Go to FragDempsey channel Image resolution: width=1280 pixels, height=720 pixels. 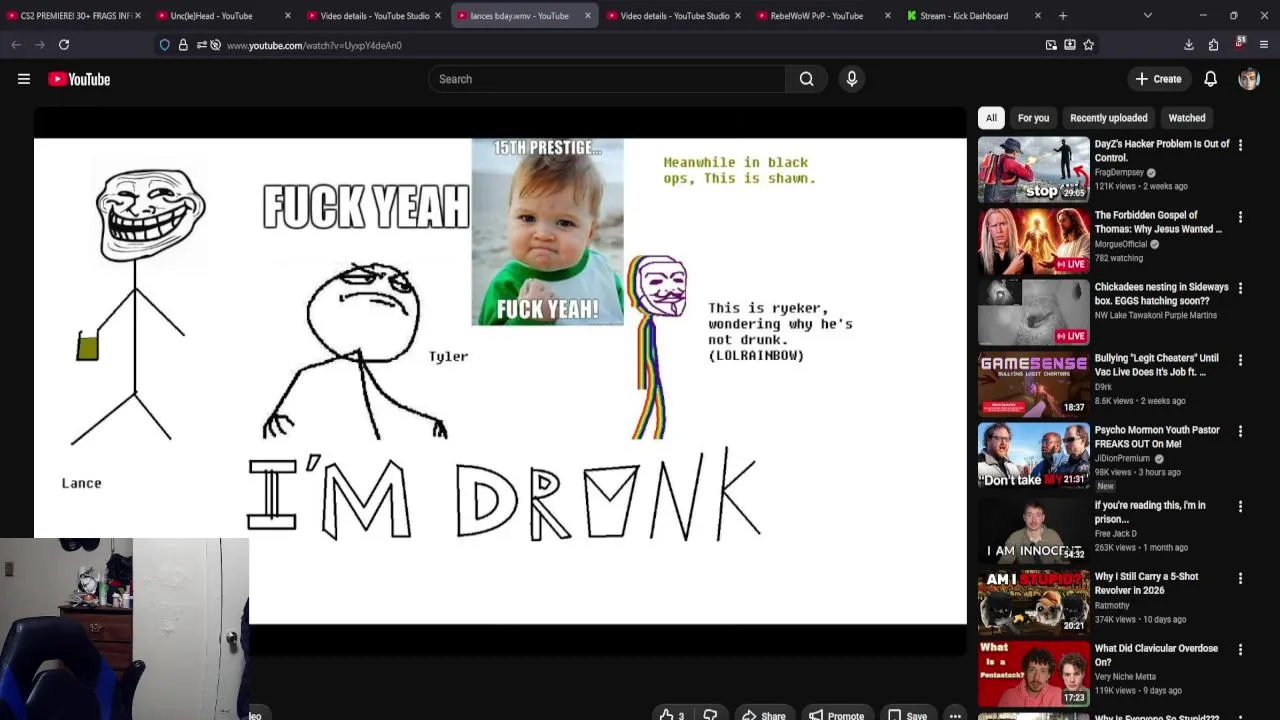tap(1118, 172)
